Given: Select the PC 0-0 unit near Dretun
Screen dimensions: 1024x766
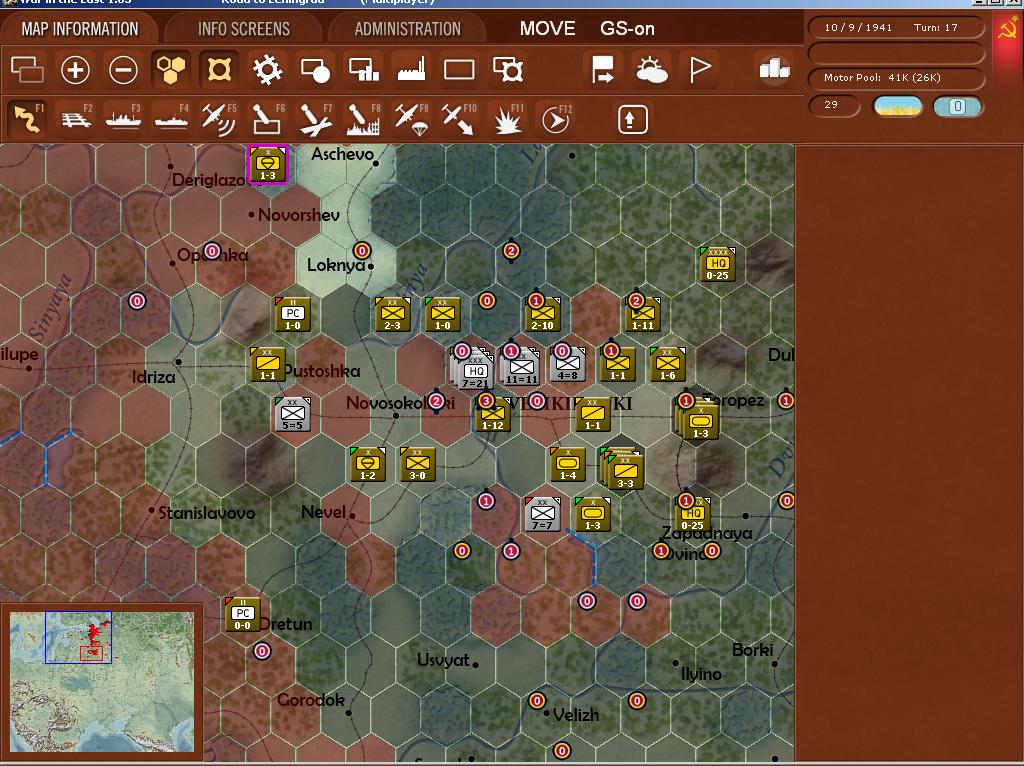Looking at the screenshot, I should 242,614.
